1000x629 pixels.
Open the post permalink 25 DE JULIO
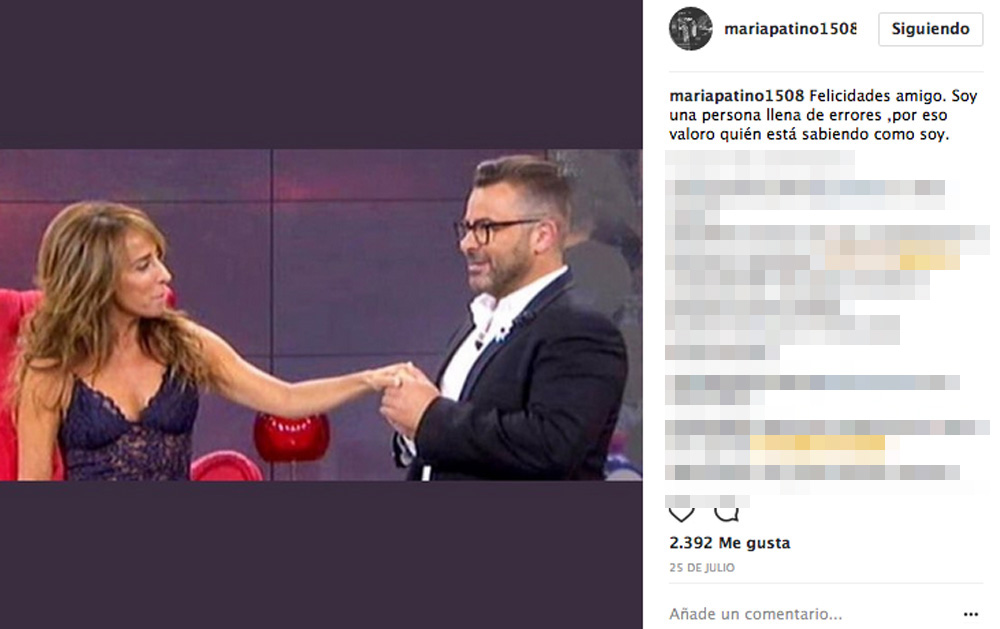[x=702, y=568]
